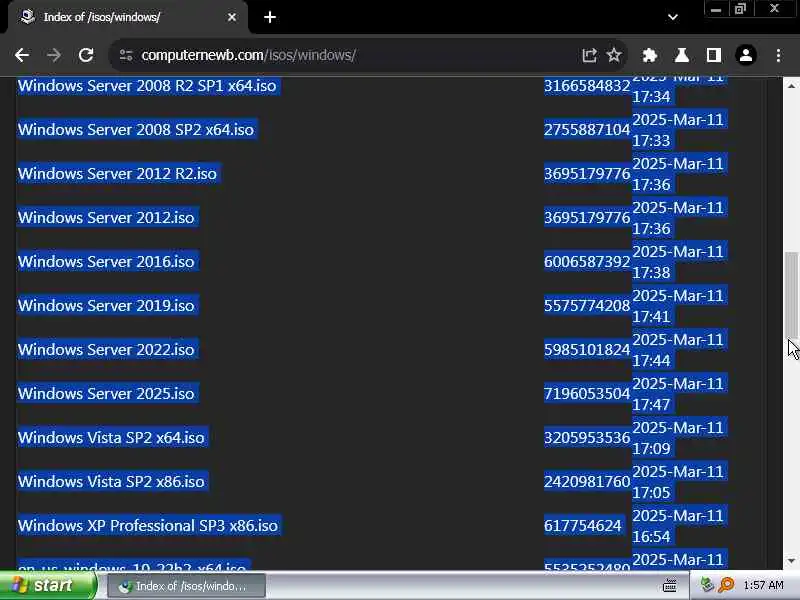Click the vertical scrollbar thumb
The height and width of the screenshot is (600, 800).
pos(791,294)
